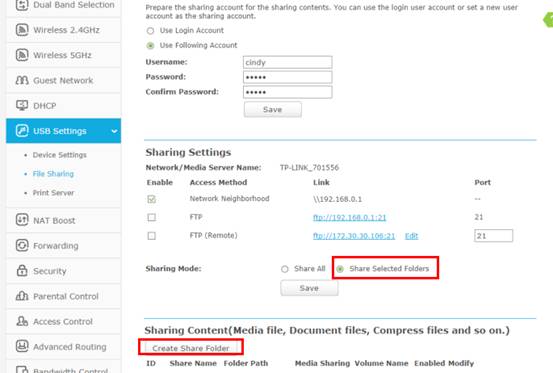The height and width of the screenshot is (373, 553).
Task: Open NAT Boost menu label
Action: (x=54, y=221)
